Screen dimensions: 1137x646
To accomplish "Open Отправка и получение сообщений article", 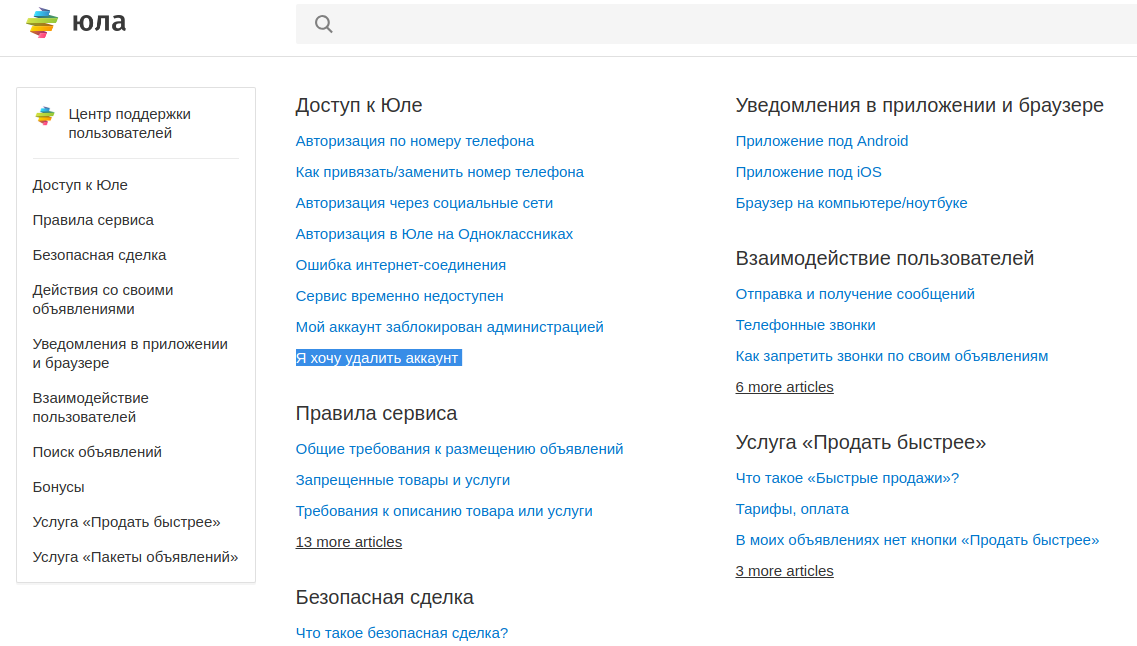I will tap(855, 294).
